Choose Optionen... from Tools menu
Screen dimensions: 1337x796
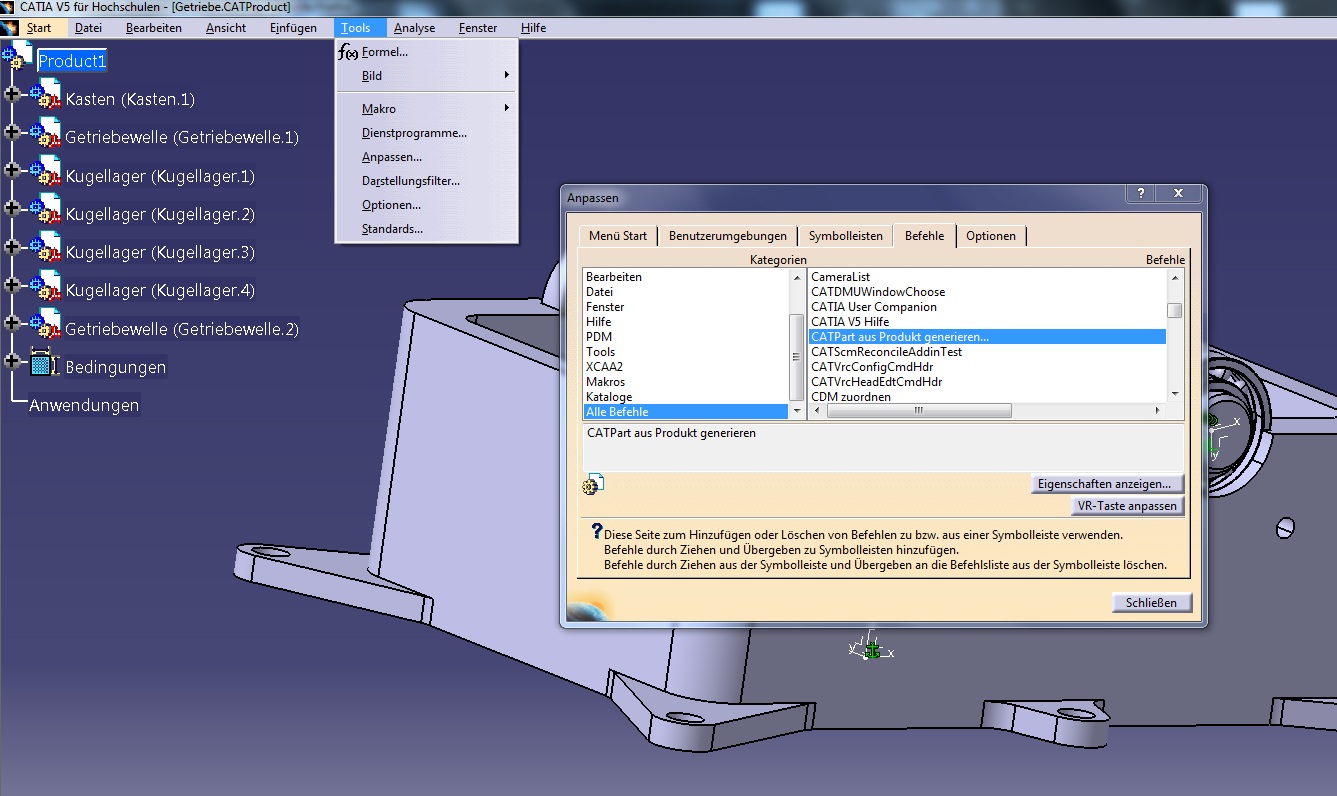(x=427, y=205)
